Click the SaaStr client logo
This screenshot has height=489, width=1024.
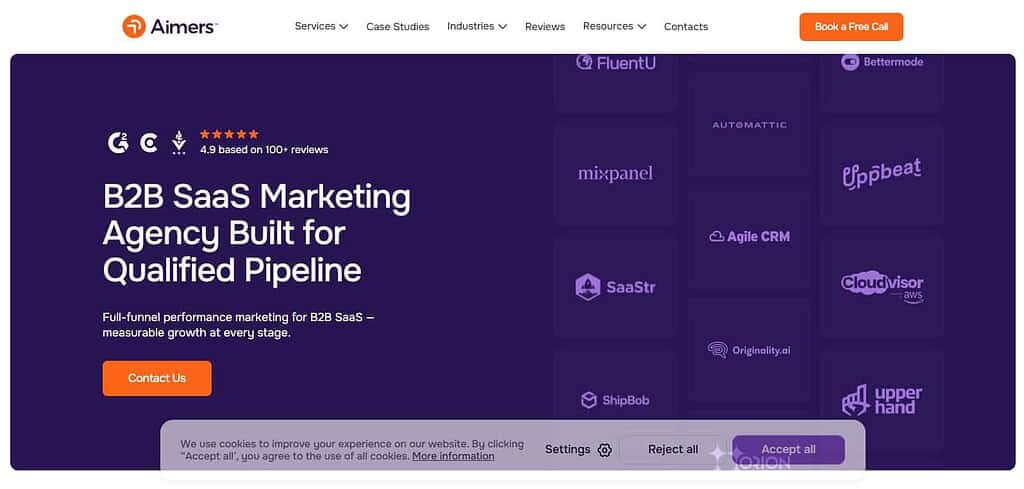coord(615,287)
